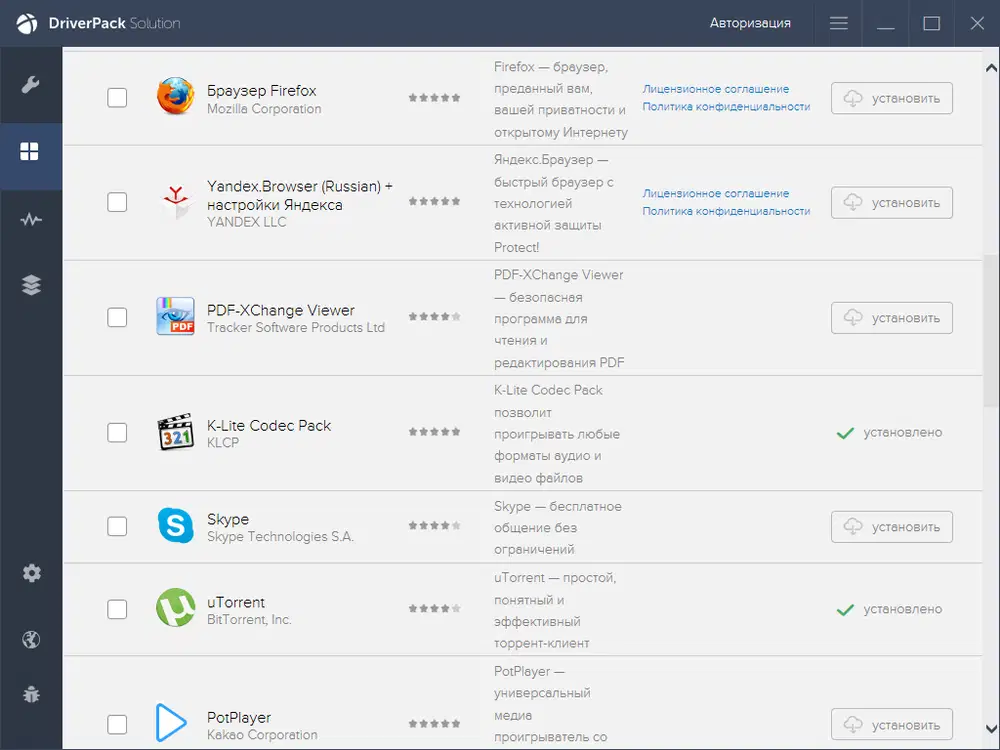Tick the checkbox for K-Lite Codec Pack
This screenshot has height=750, width=1000.
point(117,432)
